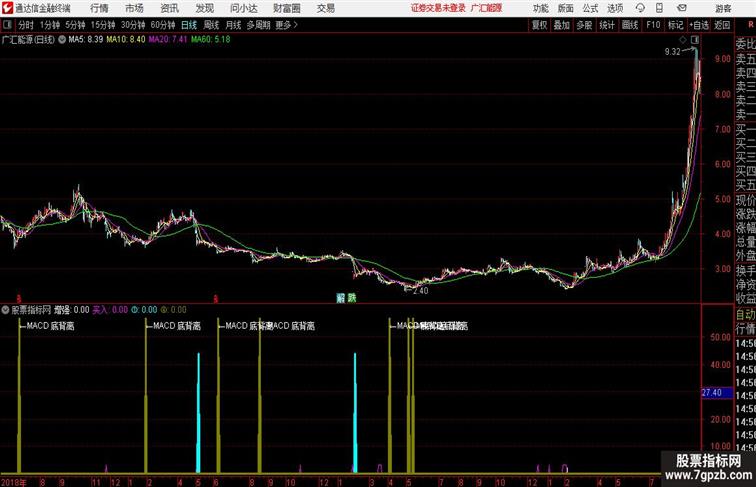Add stock with the +自选 button
This screenshot has width=756, height=487.
coord(699,25)
